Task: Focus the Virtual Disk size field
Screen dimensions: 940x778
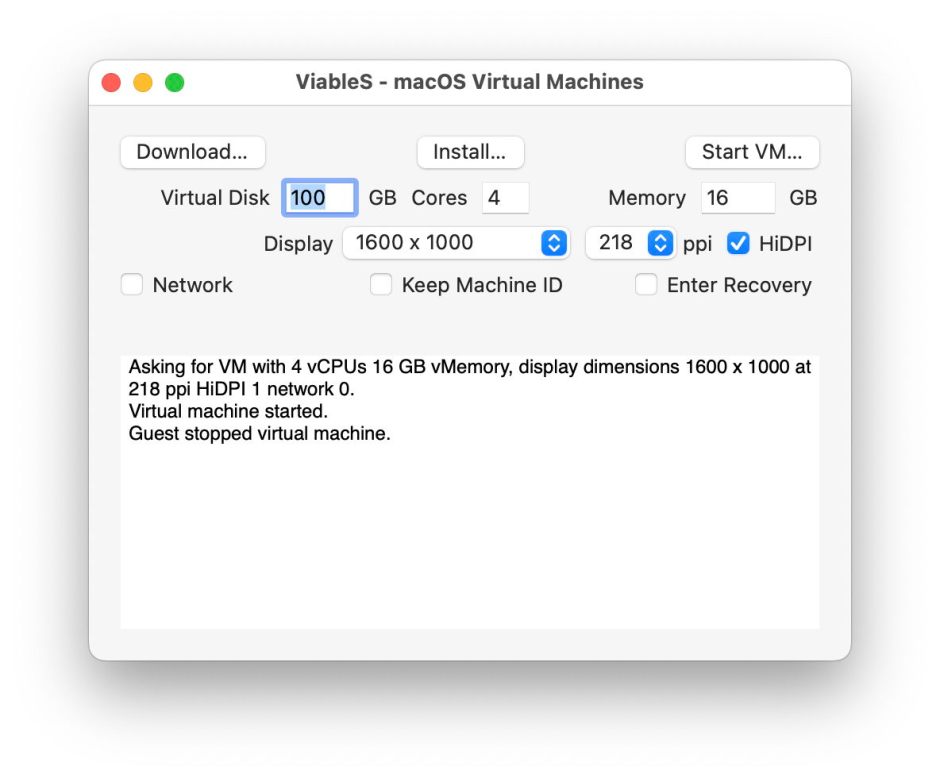Action: pyautogui.click(x=320, y=198)
